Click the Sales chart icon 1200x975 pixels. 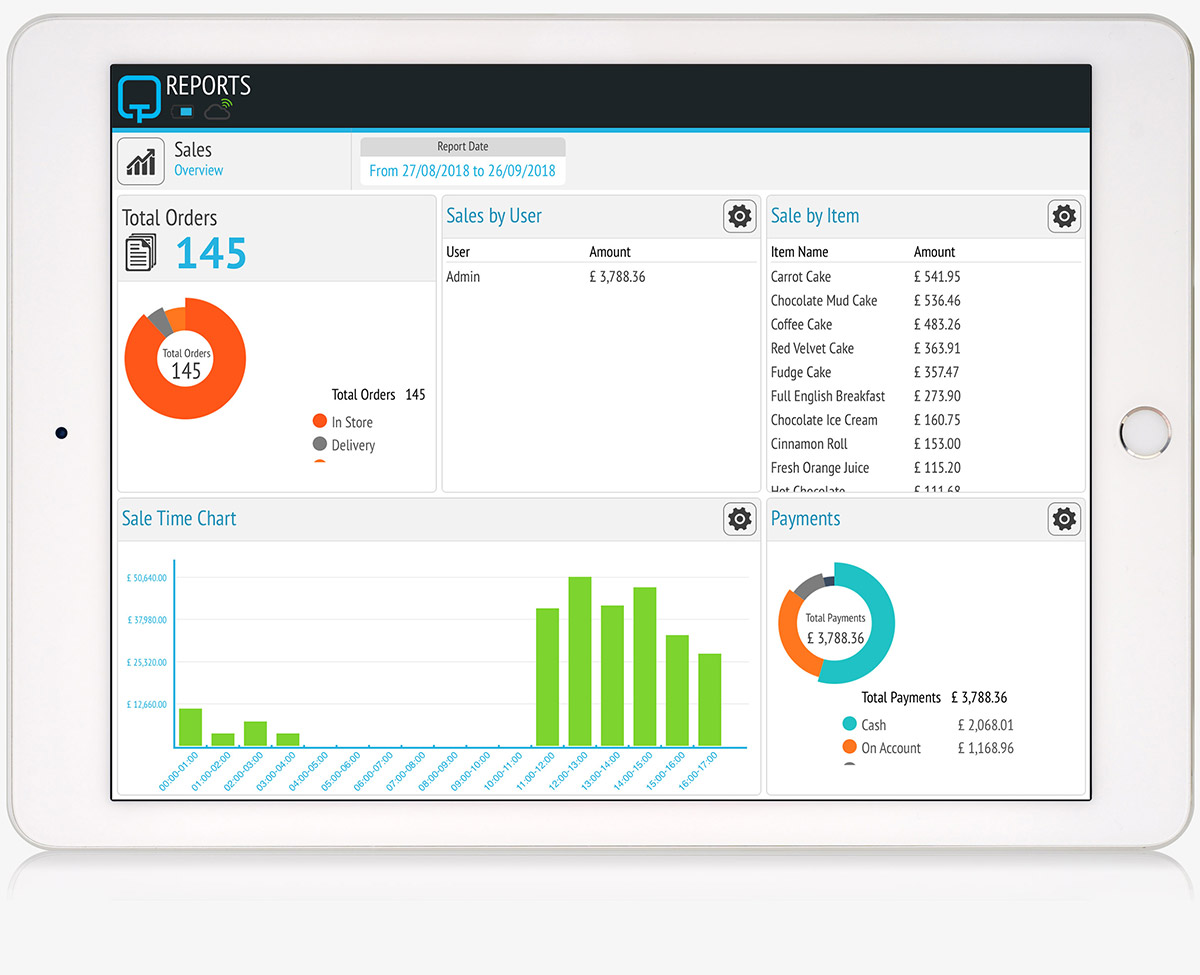tap(141, 161)
